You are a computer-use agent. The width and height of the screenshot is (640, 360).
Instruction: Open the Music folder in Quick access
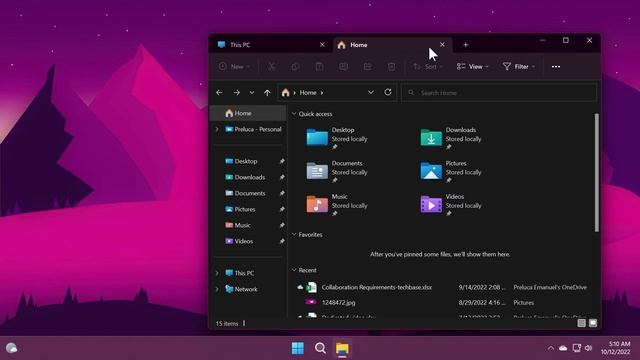(x=338, y=205)
